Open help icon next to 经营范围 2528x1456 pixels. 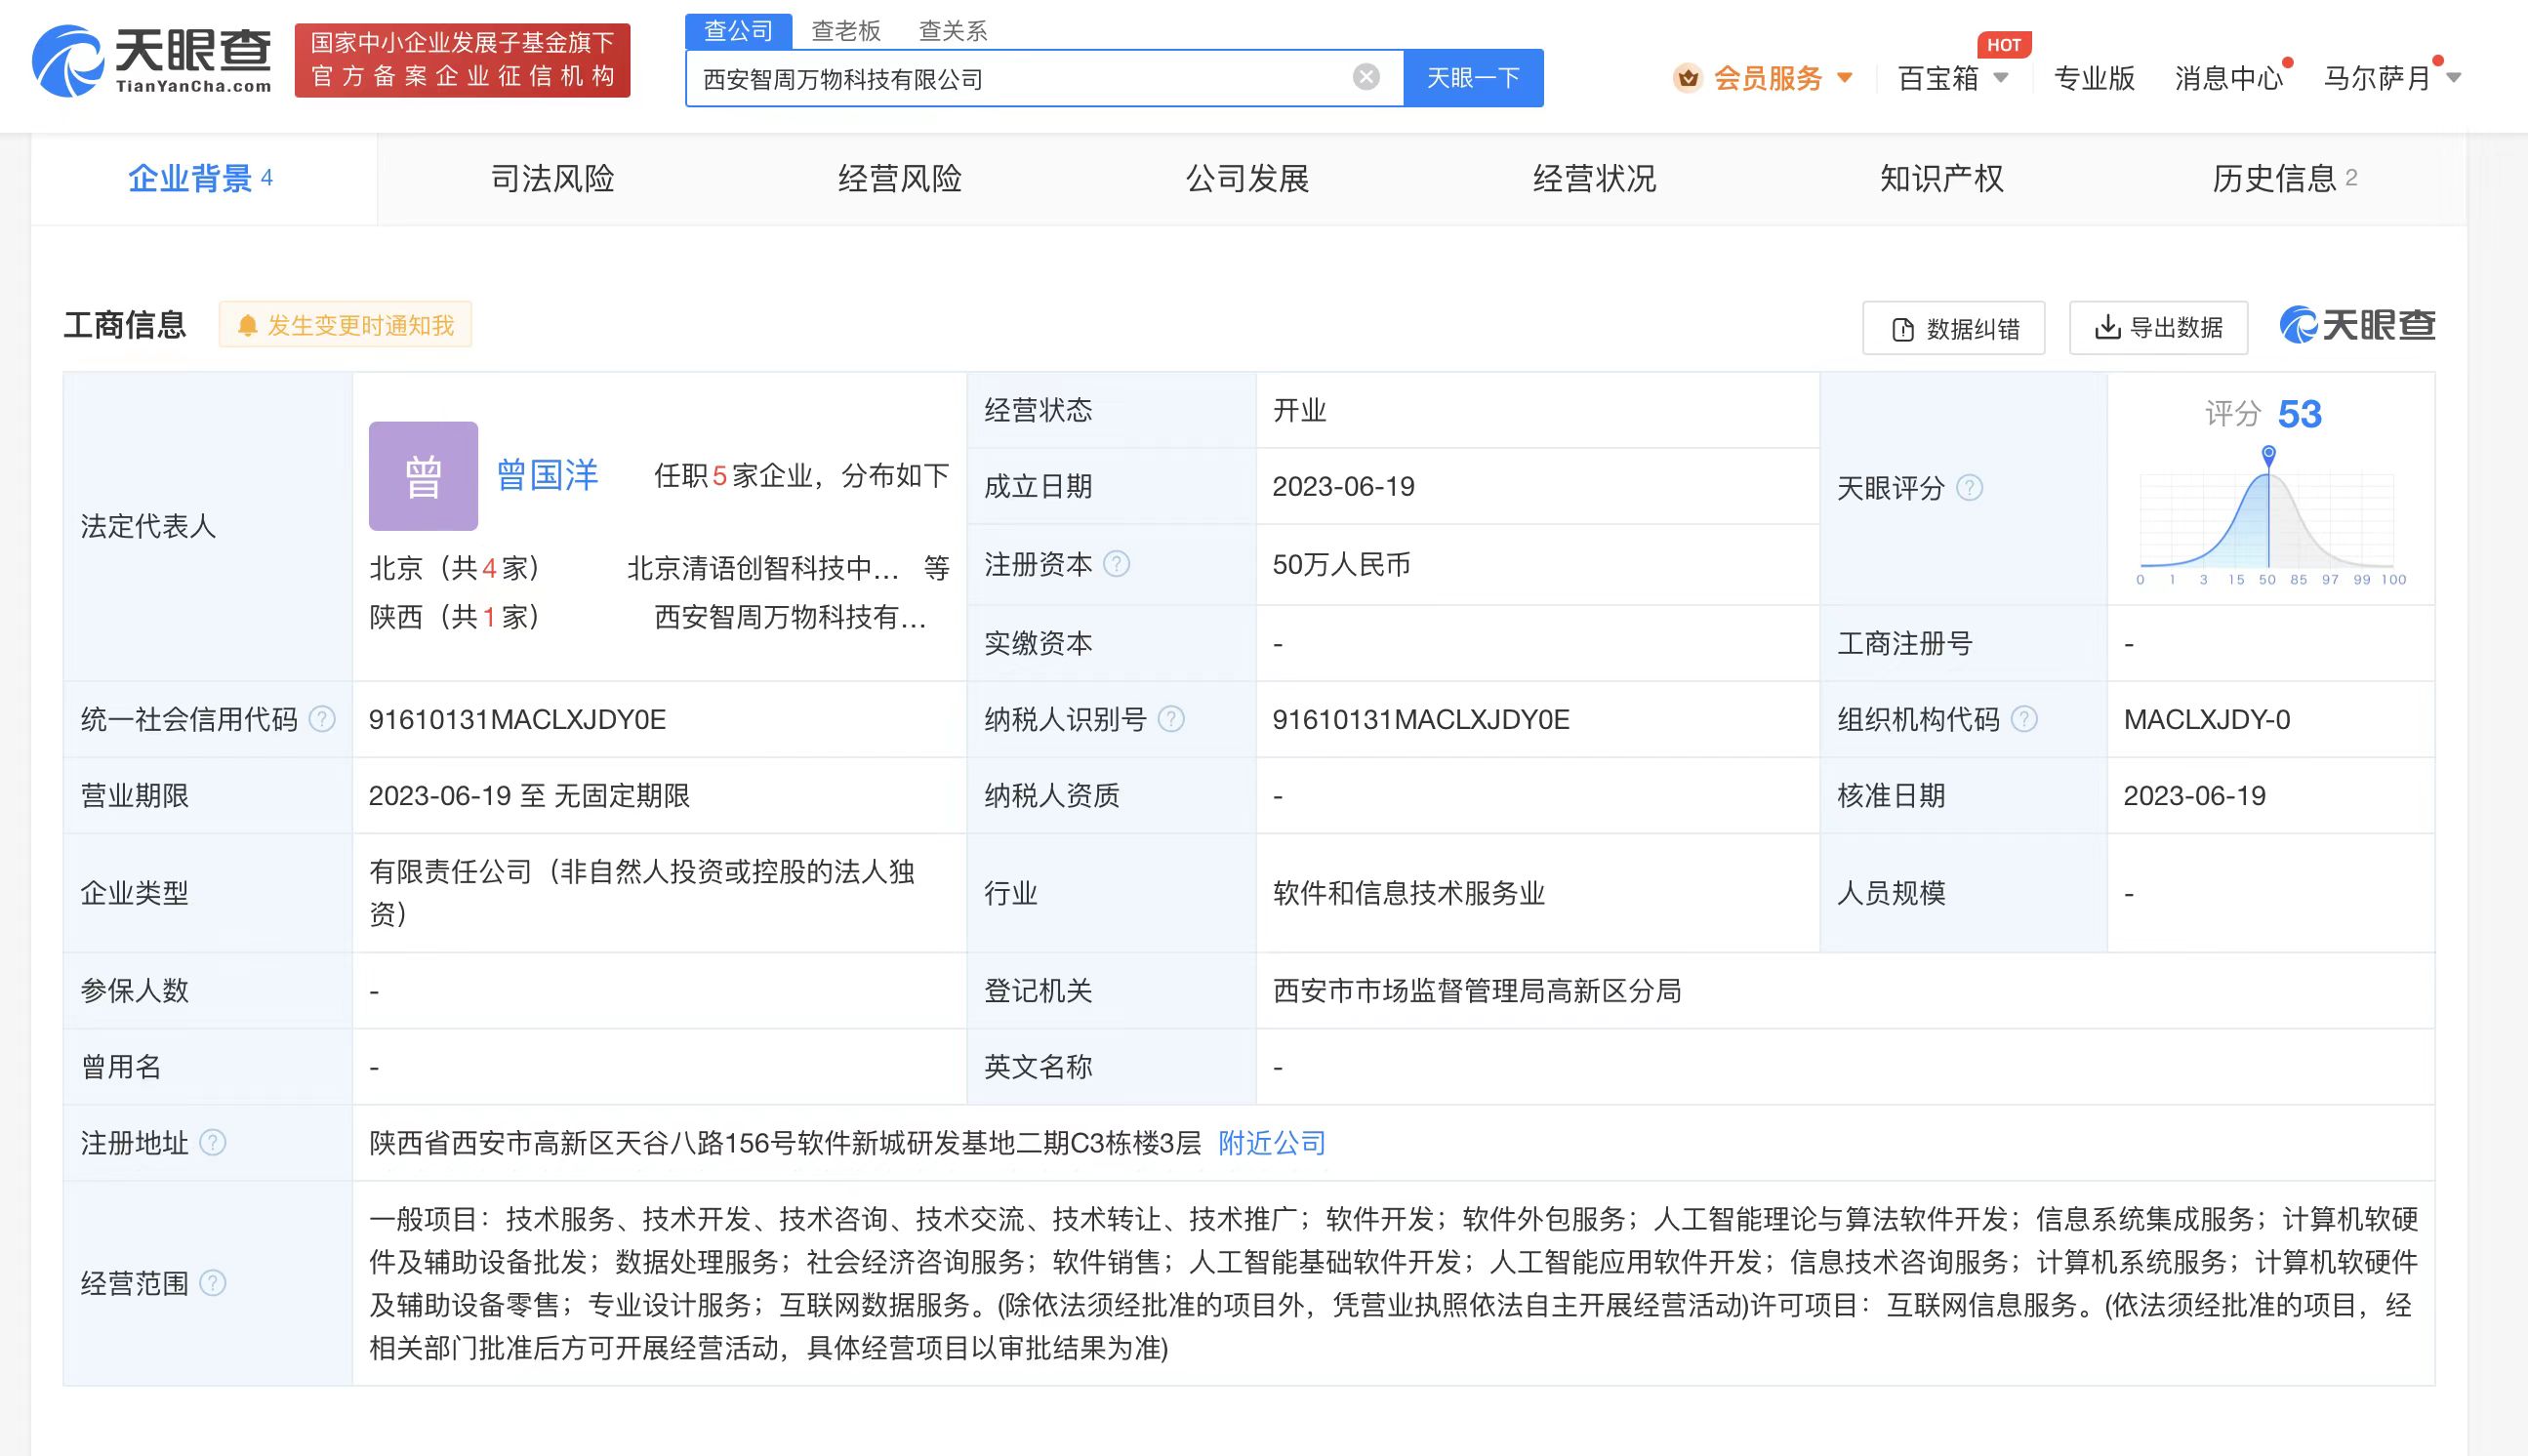click(213, 1283)
